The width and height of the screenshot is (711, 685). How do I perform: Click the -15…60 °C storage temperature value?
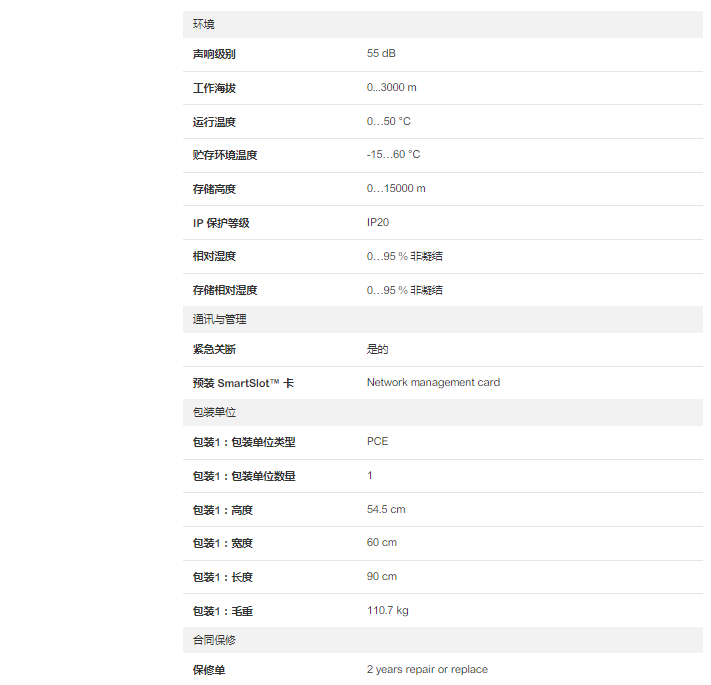pos(393,154)
